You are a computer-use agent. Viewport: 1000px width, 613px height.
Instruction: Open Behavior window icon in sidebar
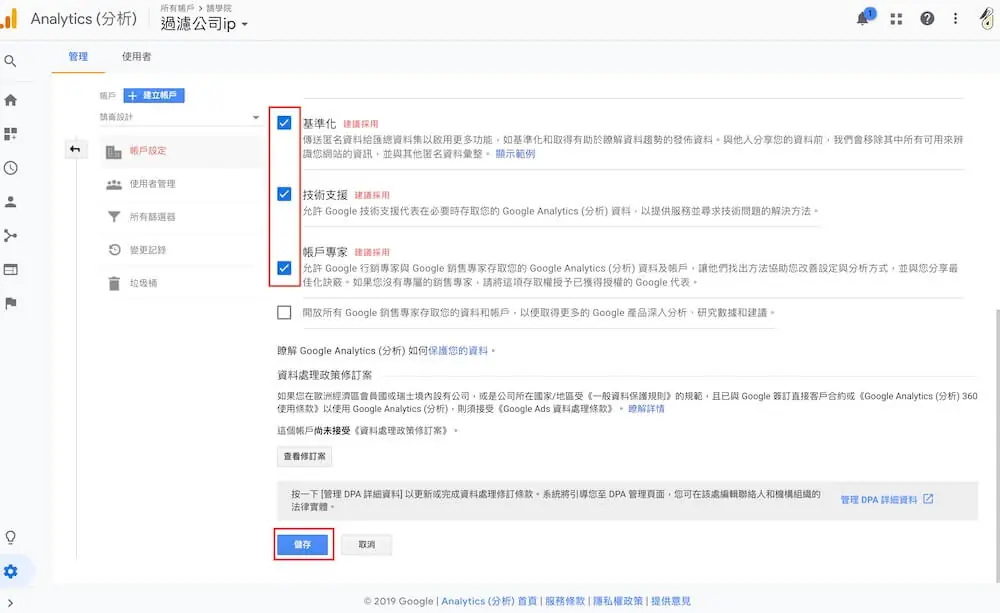pos(10,270)
